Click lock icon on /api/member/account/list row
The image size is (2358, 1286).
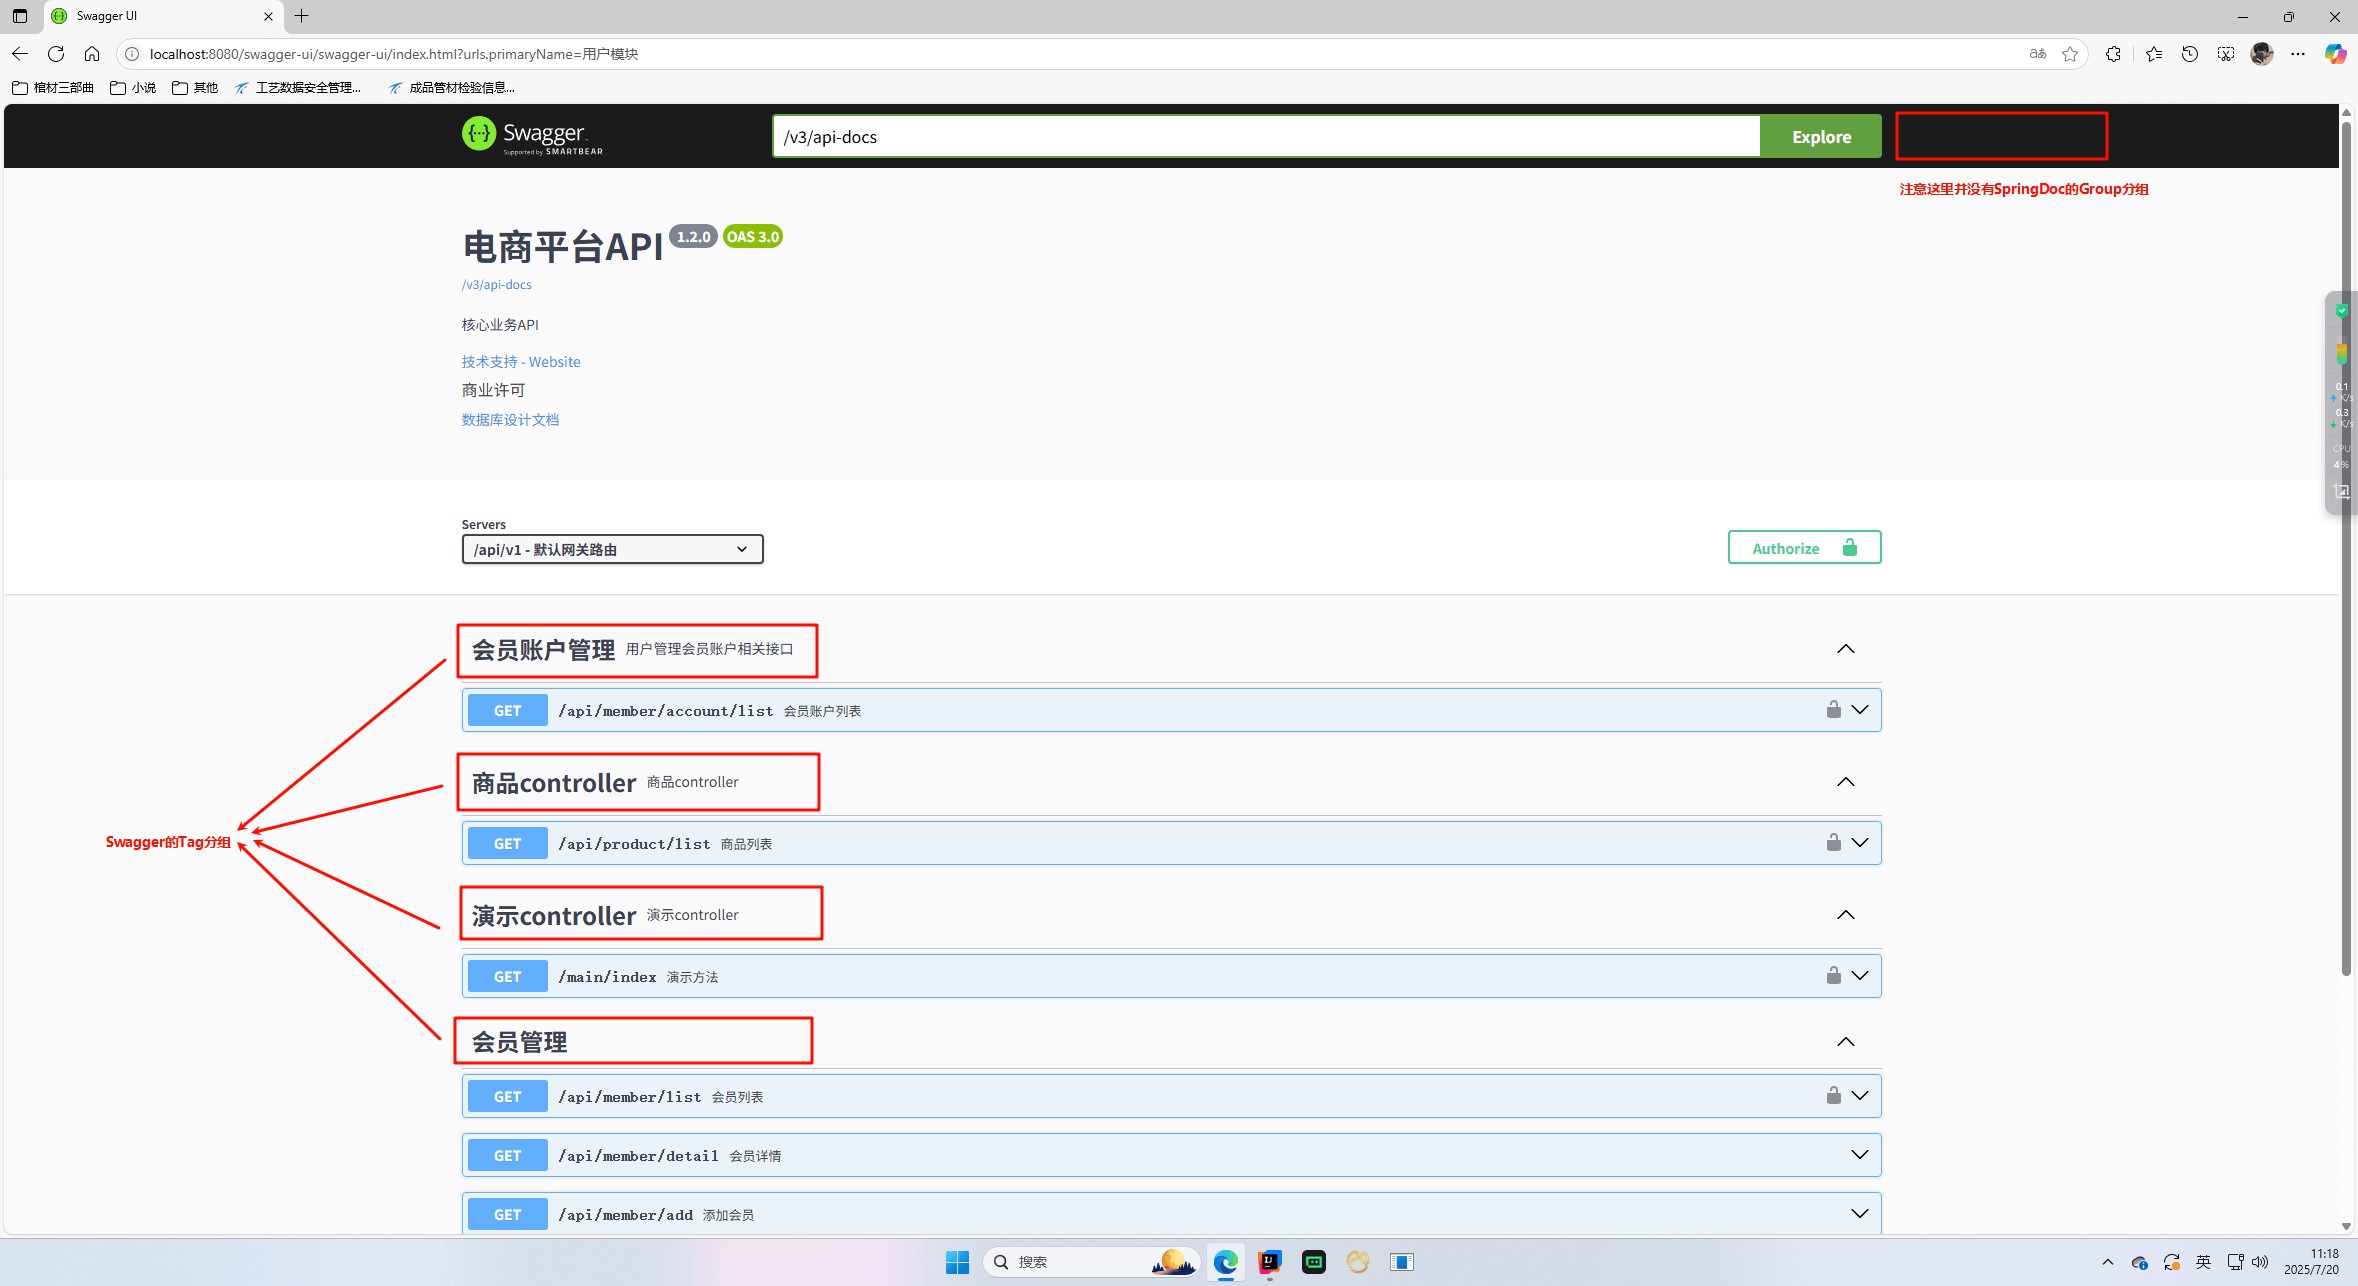coord(1833,710)
